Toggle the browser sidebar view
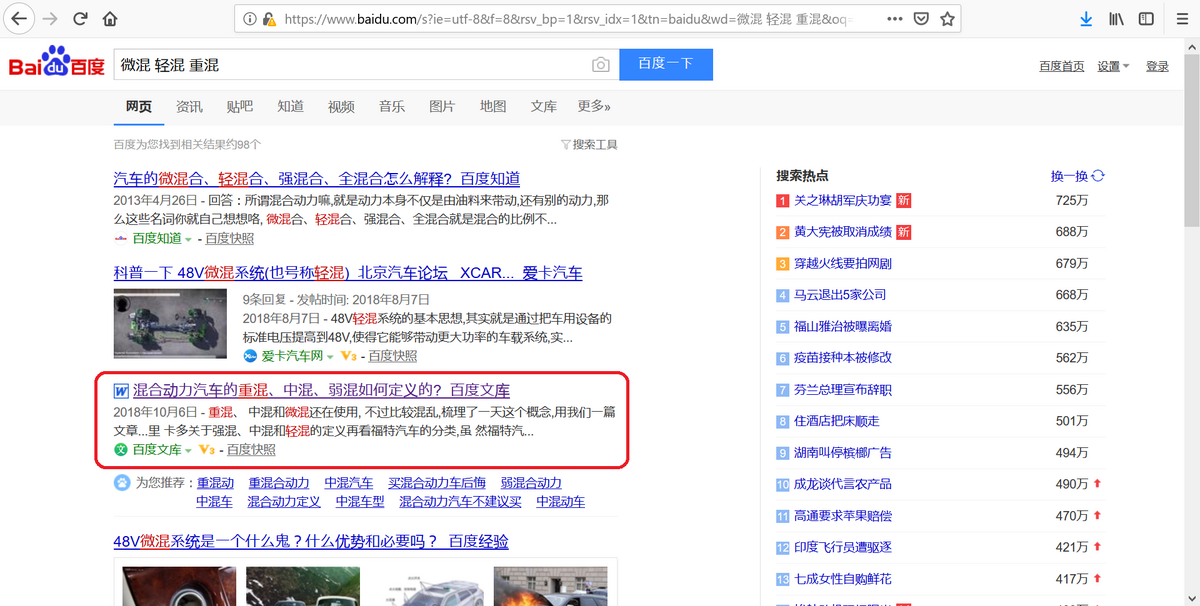The image size is (1200, 606). [x=1146, y=19]
